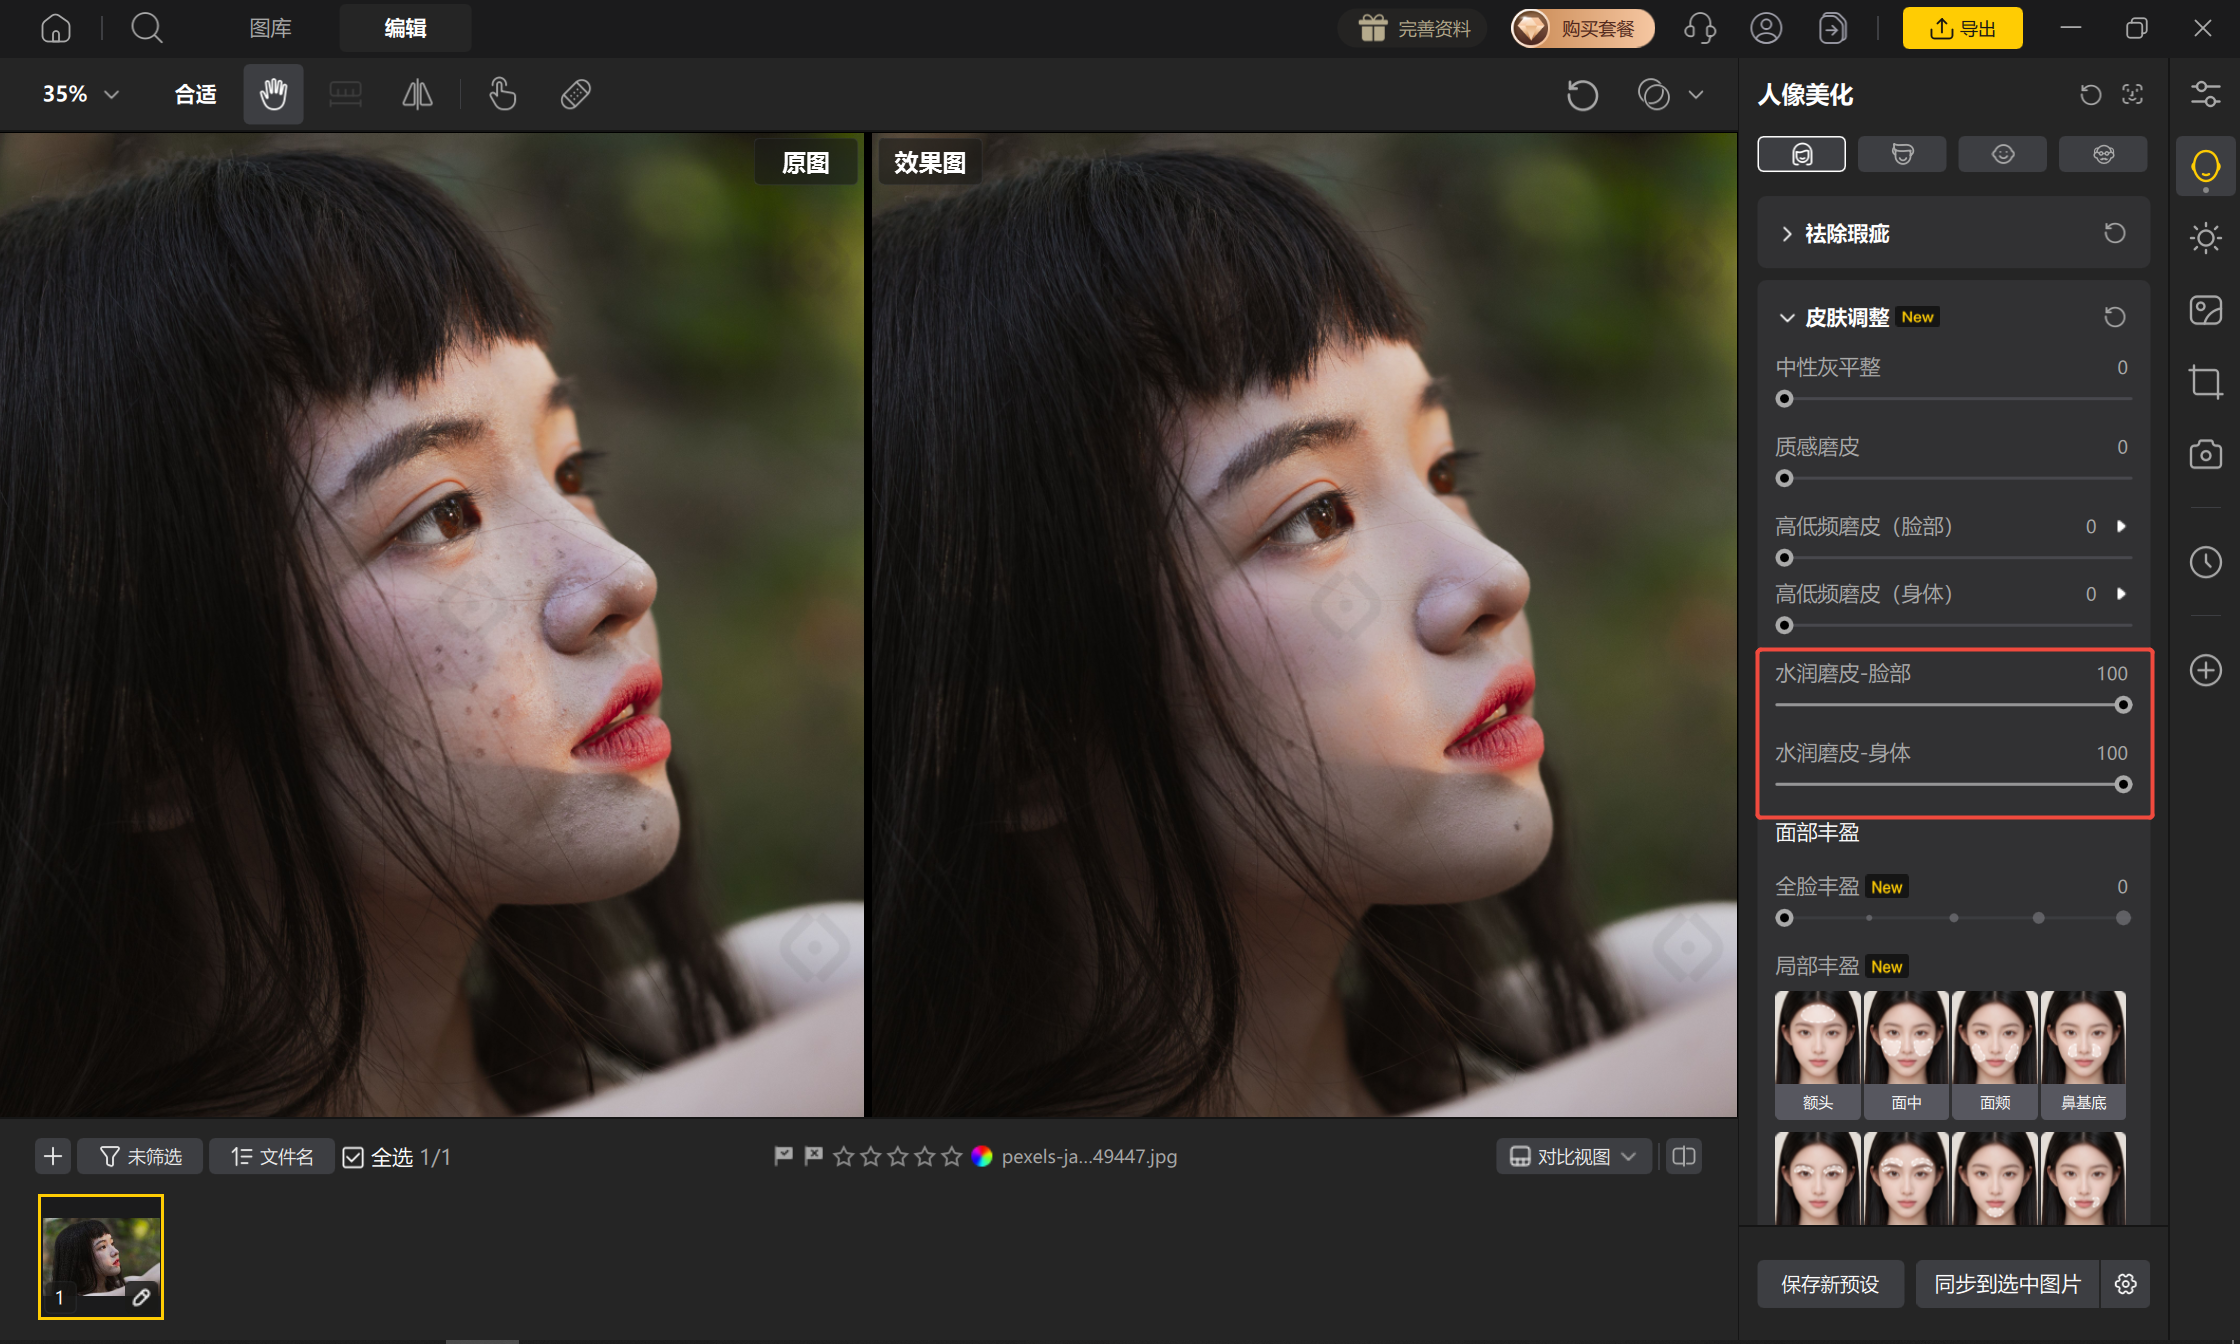
Task: Open the history clock panel
Action: pyautogui.click(x=2205, y=562)
